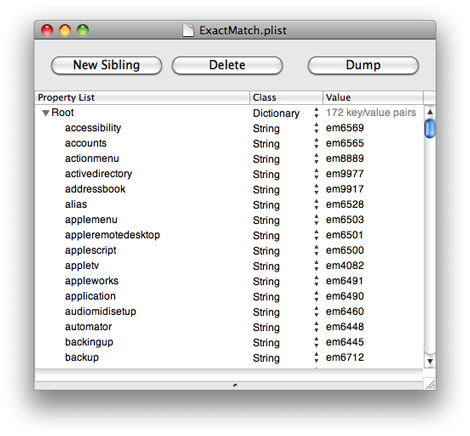Select the backup key

click(x=82, y=358)
